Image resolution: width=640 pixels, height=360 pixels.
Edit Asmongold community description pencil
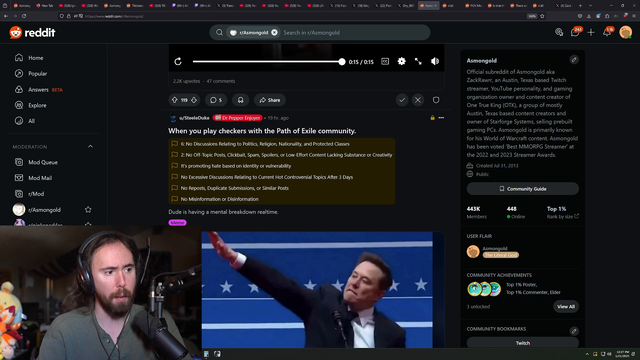click(x=574, y=60)
